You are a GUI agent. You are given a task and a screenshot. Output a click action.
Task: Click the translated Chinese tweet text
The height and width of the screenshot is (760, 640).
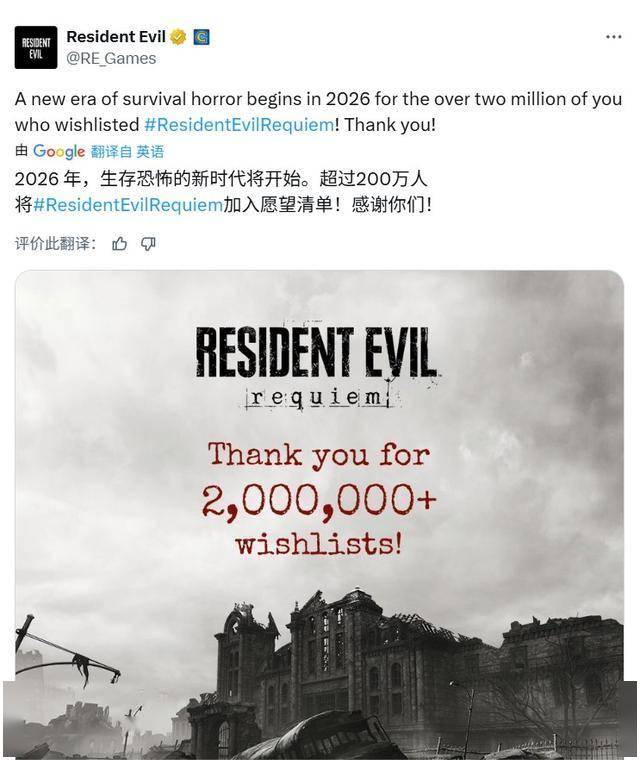pos(223,192)
